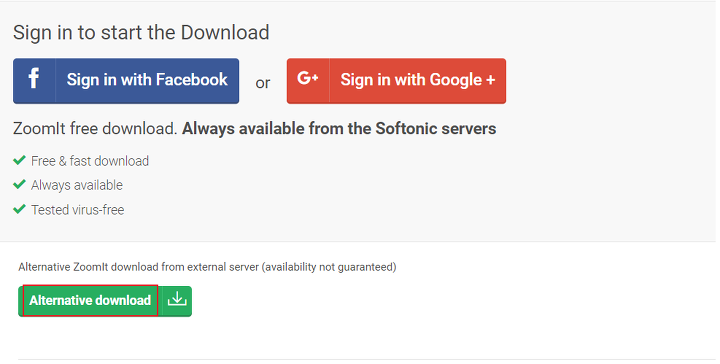720x364 pixels.
Task: Click the "or" text between sign-in buttons
Action: [x=263, y=83]
